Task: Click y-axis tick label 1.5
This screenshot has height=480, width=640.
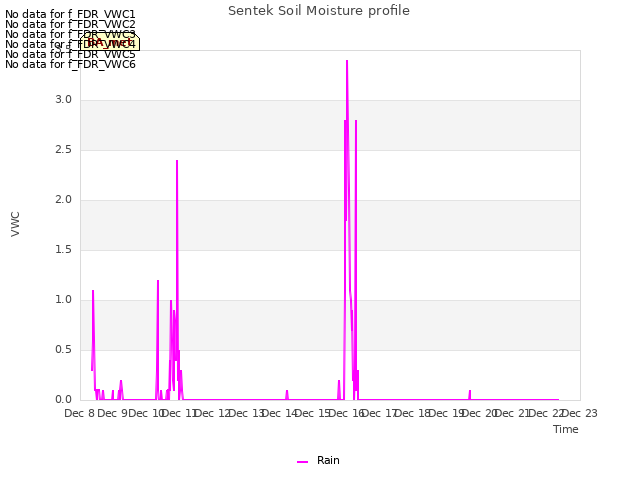Action: pos(63,250)
